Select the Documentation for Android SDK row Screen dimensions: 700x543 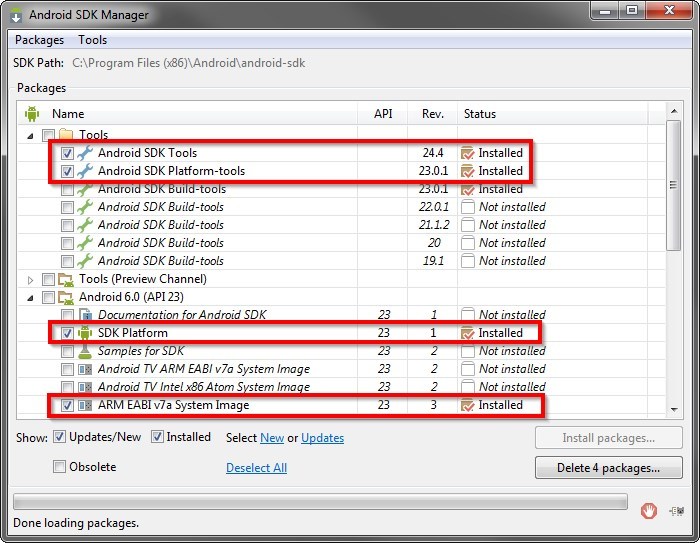point(342,315)
